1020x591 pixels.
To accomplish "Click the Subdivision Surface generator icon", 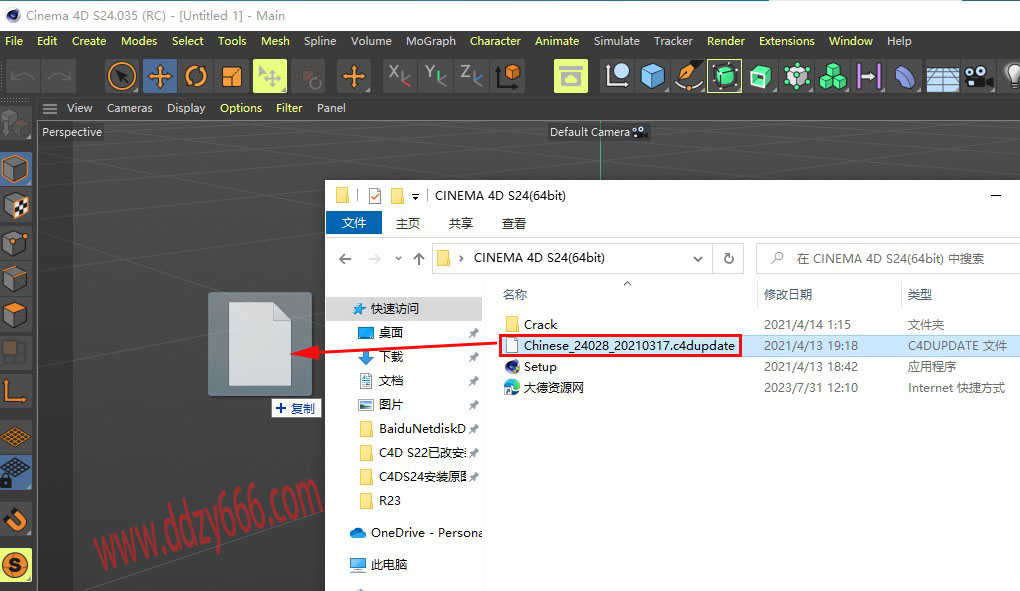I will 725,76.
